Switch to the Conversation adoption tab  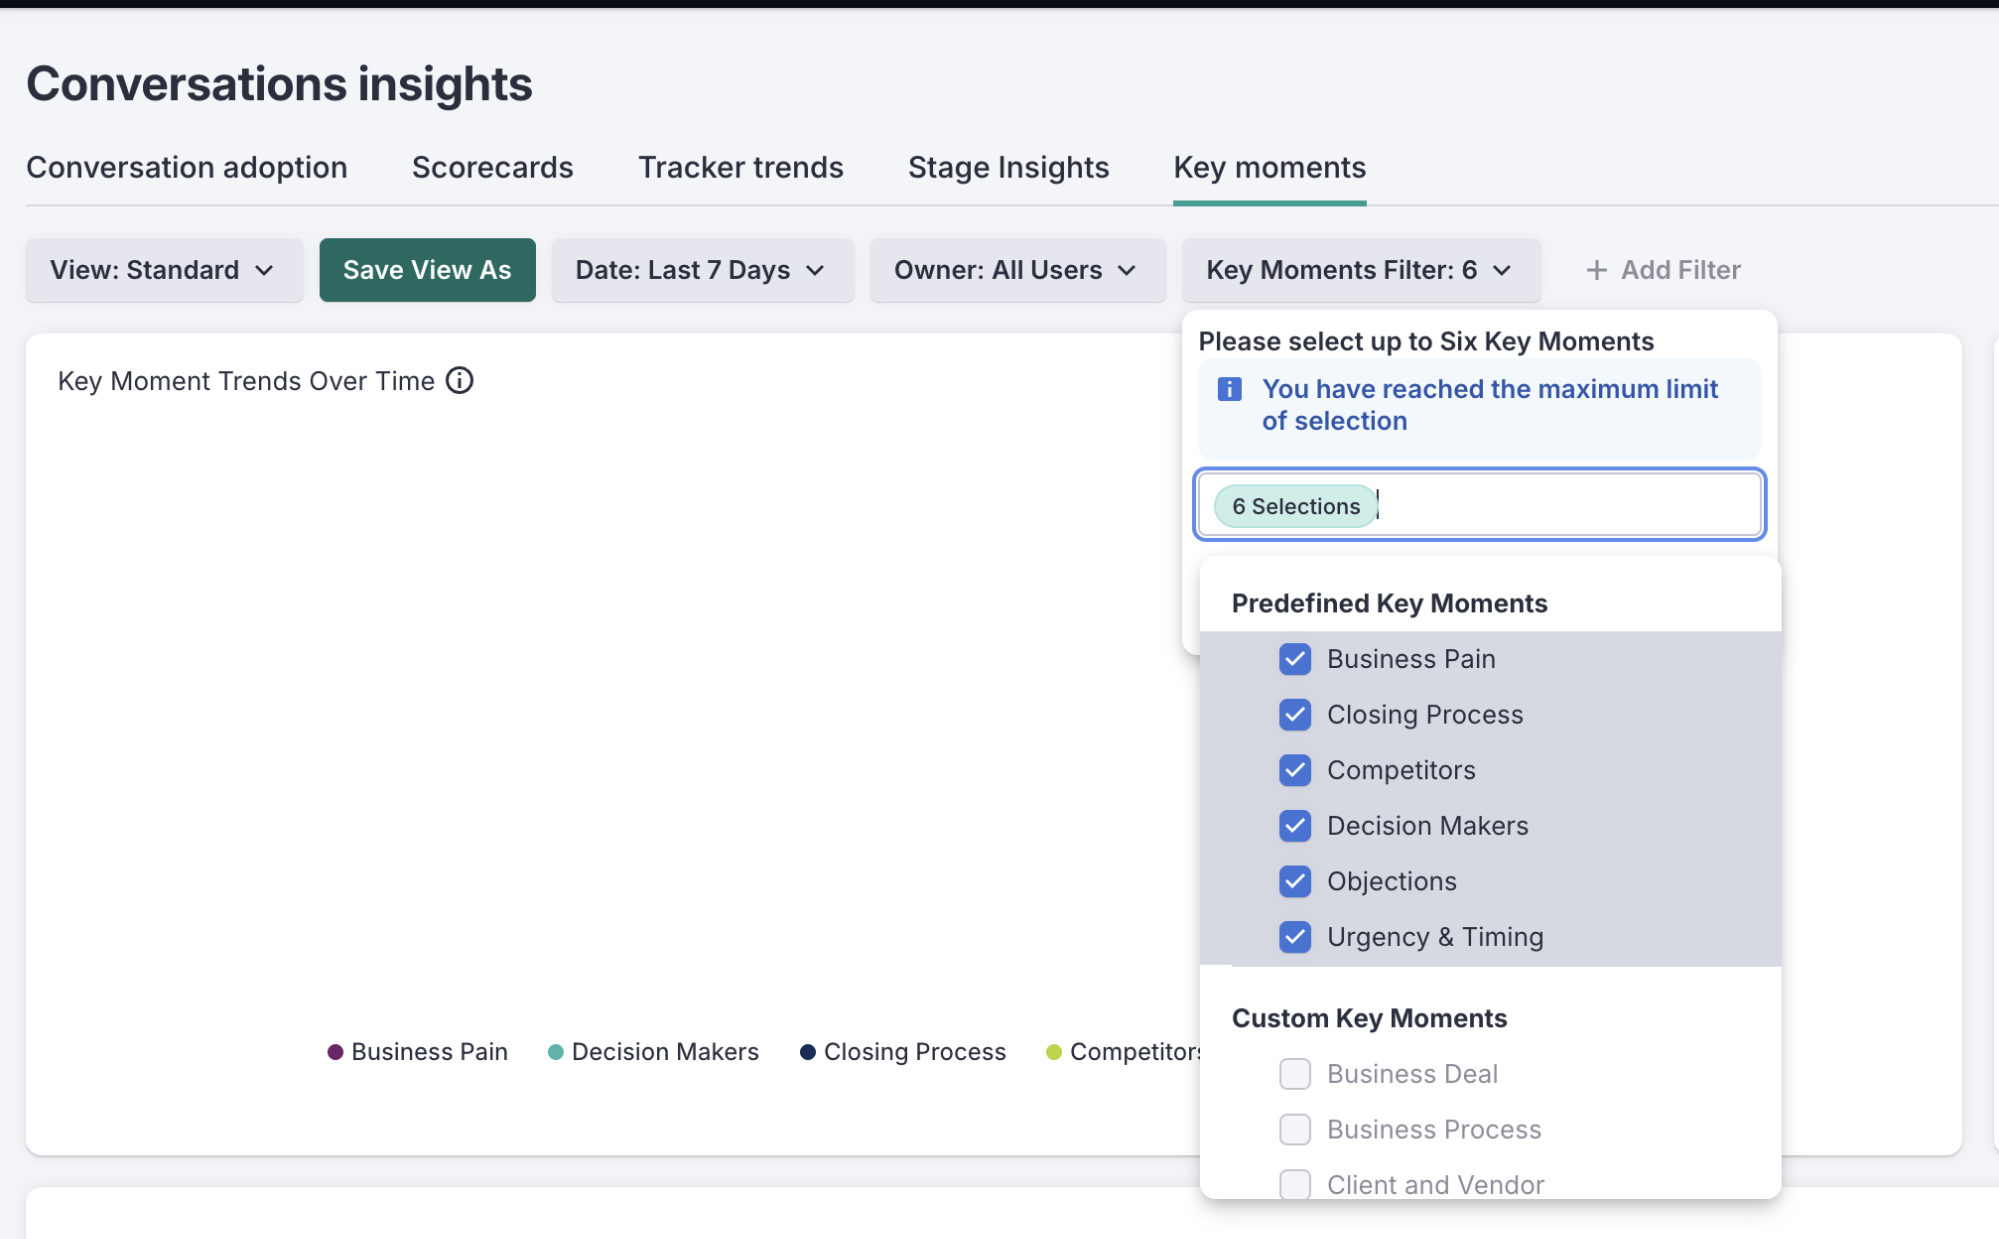point(187,167)
